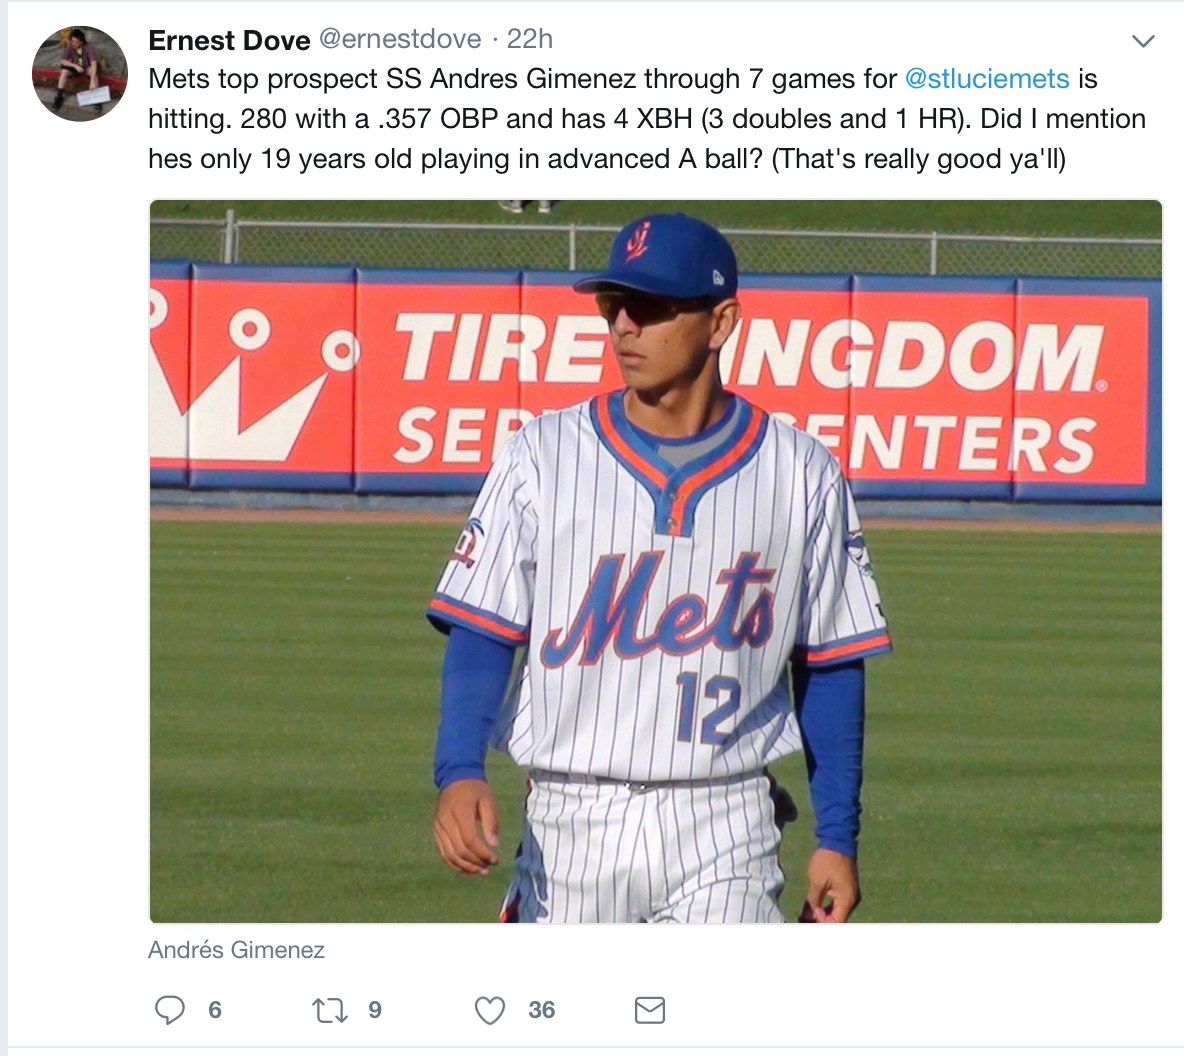Screen dimensions: 1184x1056
Task: Open the 22h timestamp link
Action: 529,39
